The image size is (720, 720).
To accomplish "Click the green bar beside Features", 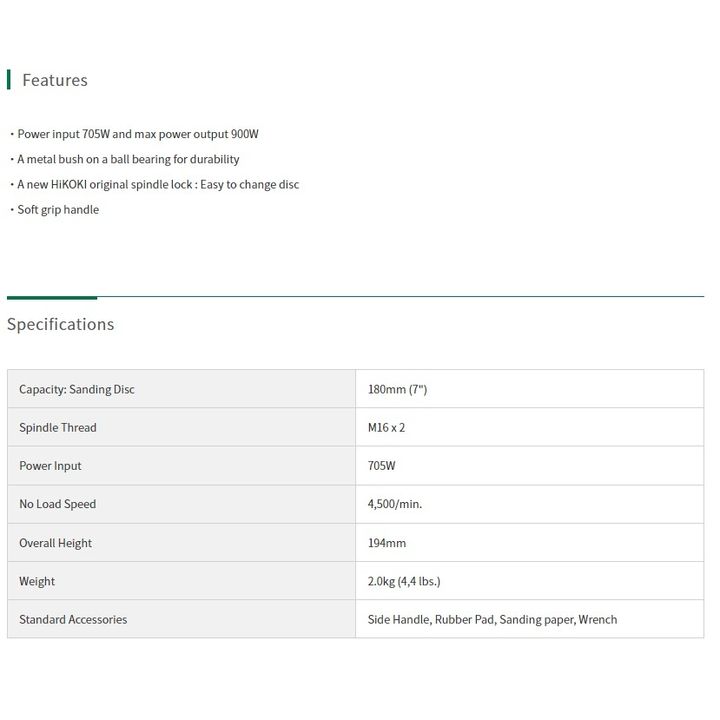I will coord(9,80).
